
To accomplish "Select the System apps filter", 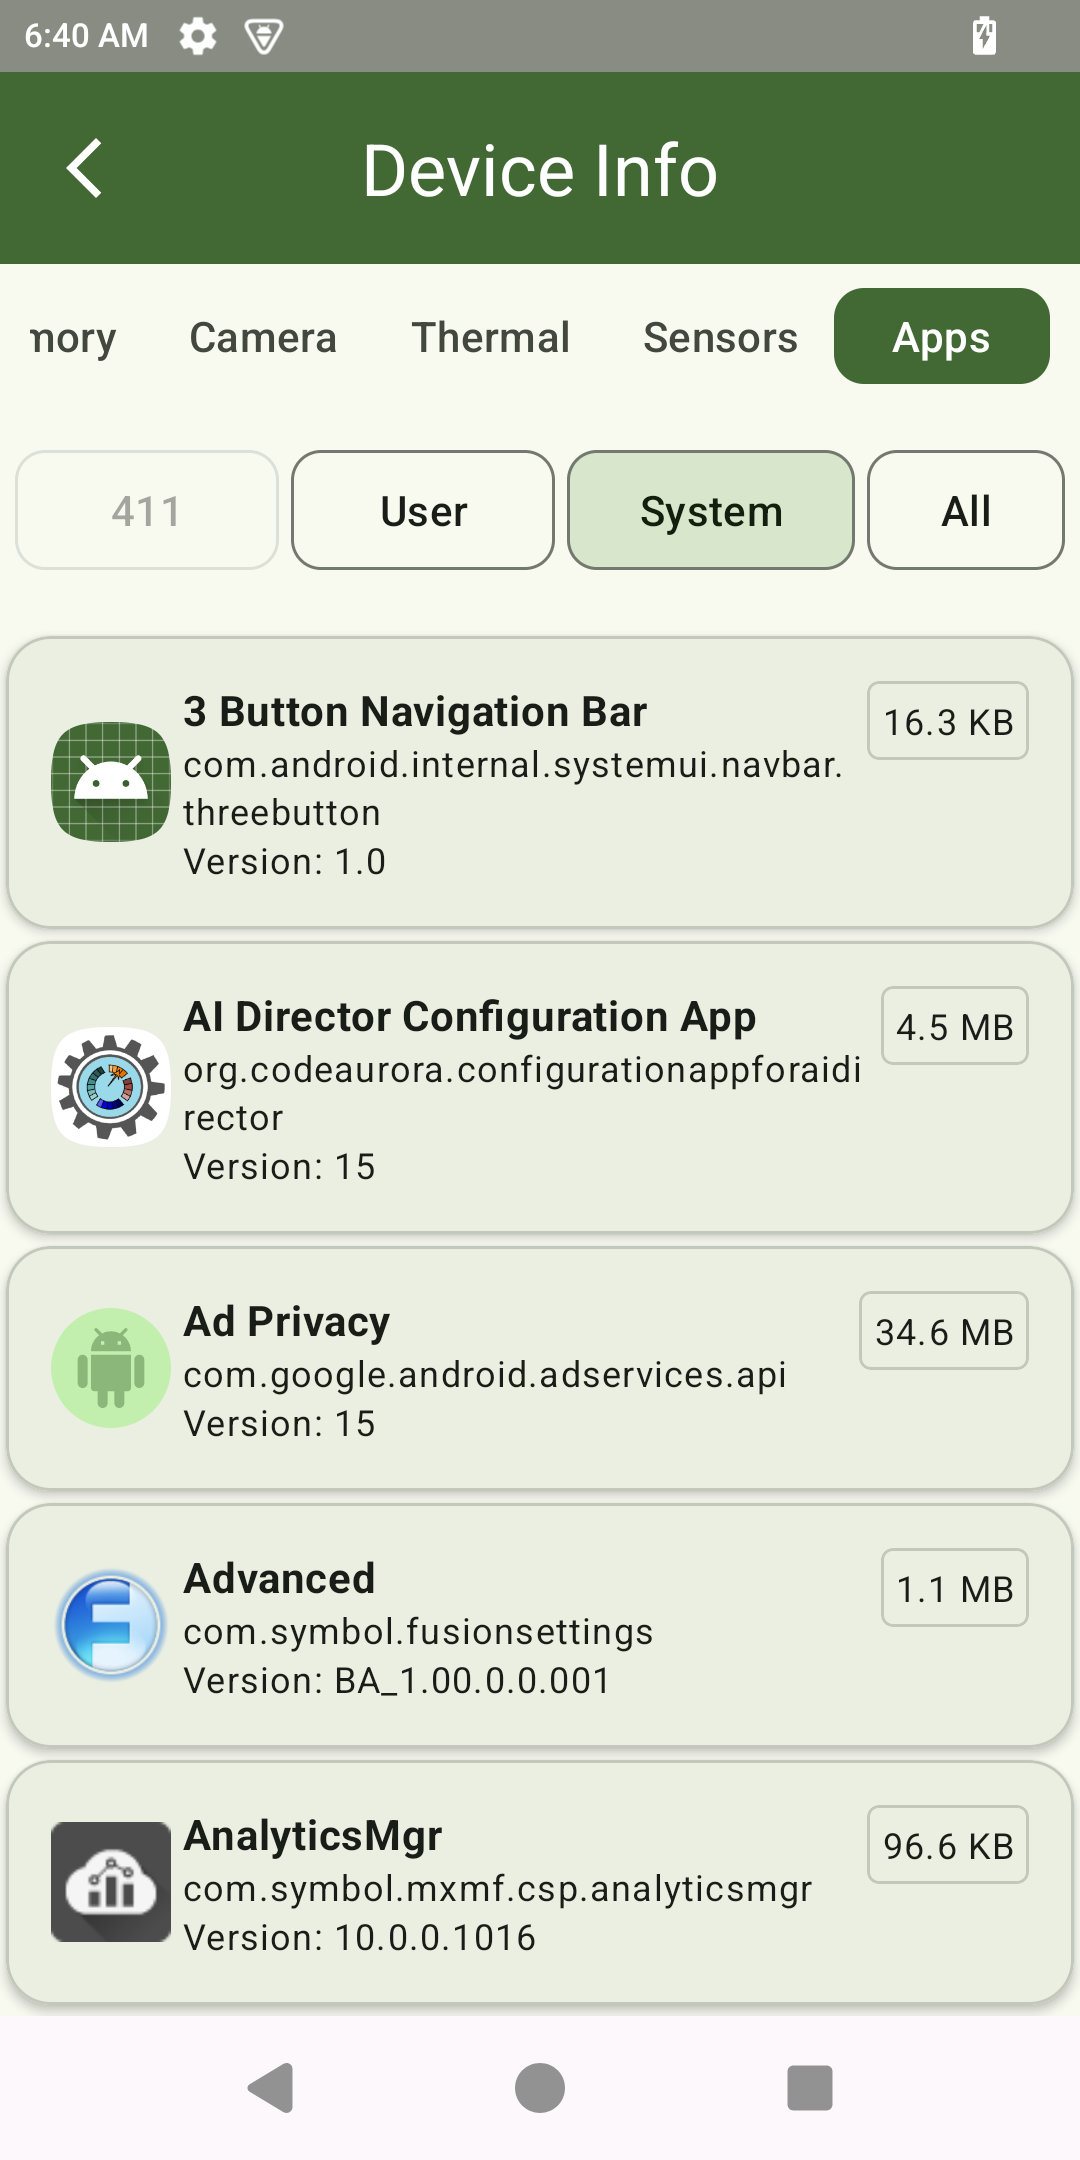I will [x=711, y=511].
